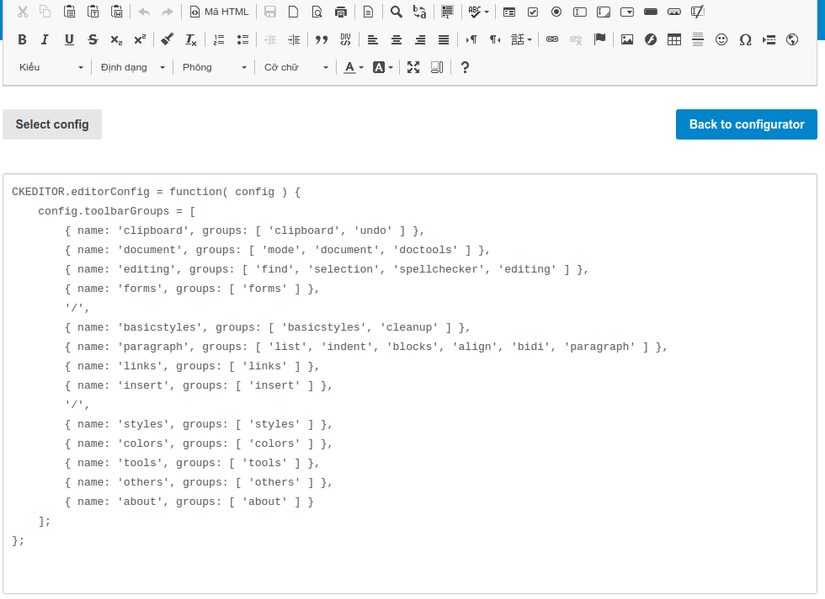Toggle Bold formatting
825x599 pixels.
(22, 39)
